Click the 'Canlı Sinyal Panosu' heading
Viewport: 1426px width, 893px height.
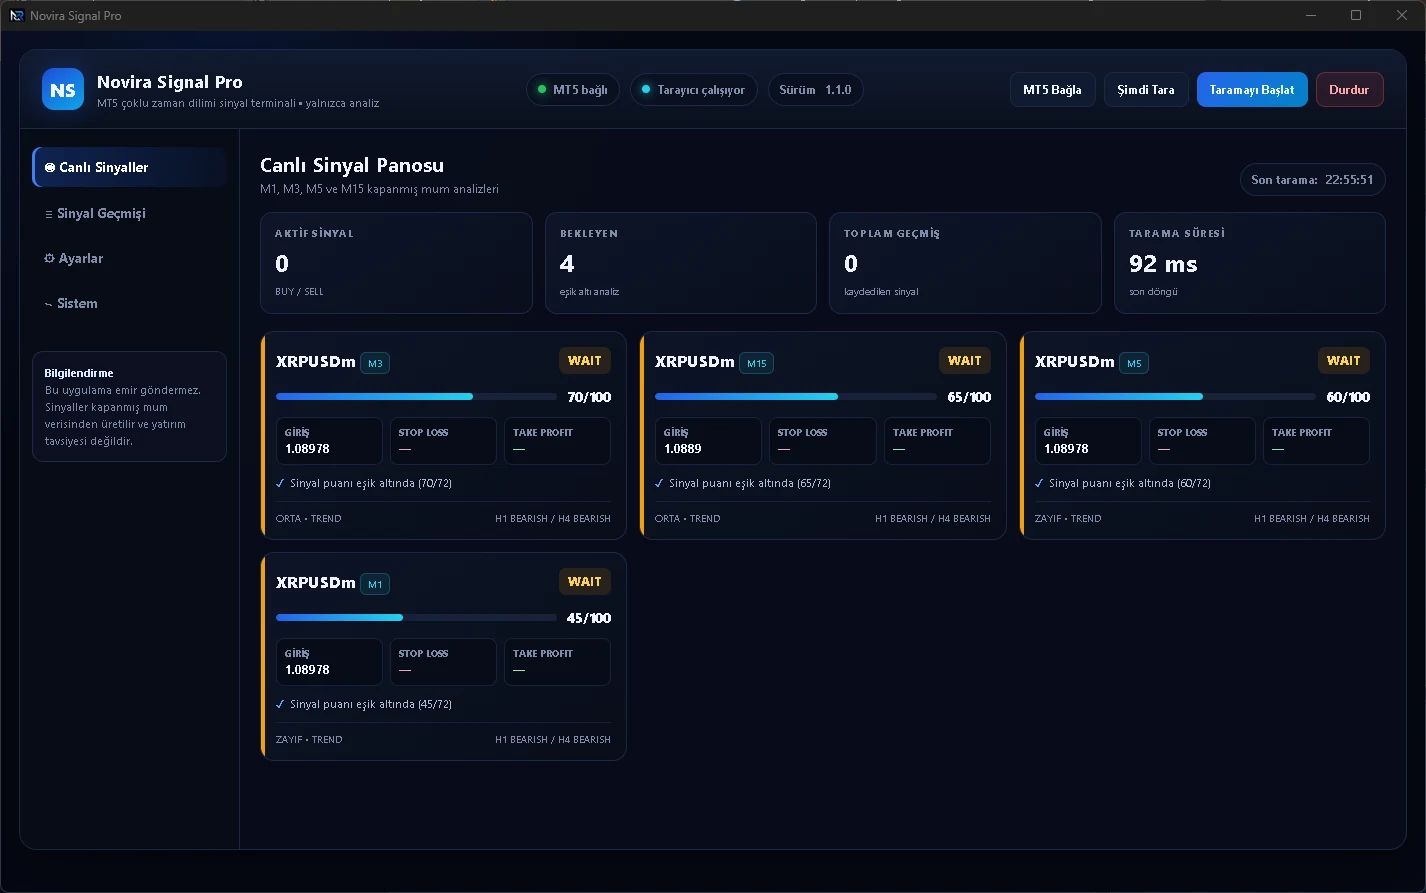click(x=352, y=166)
